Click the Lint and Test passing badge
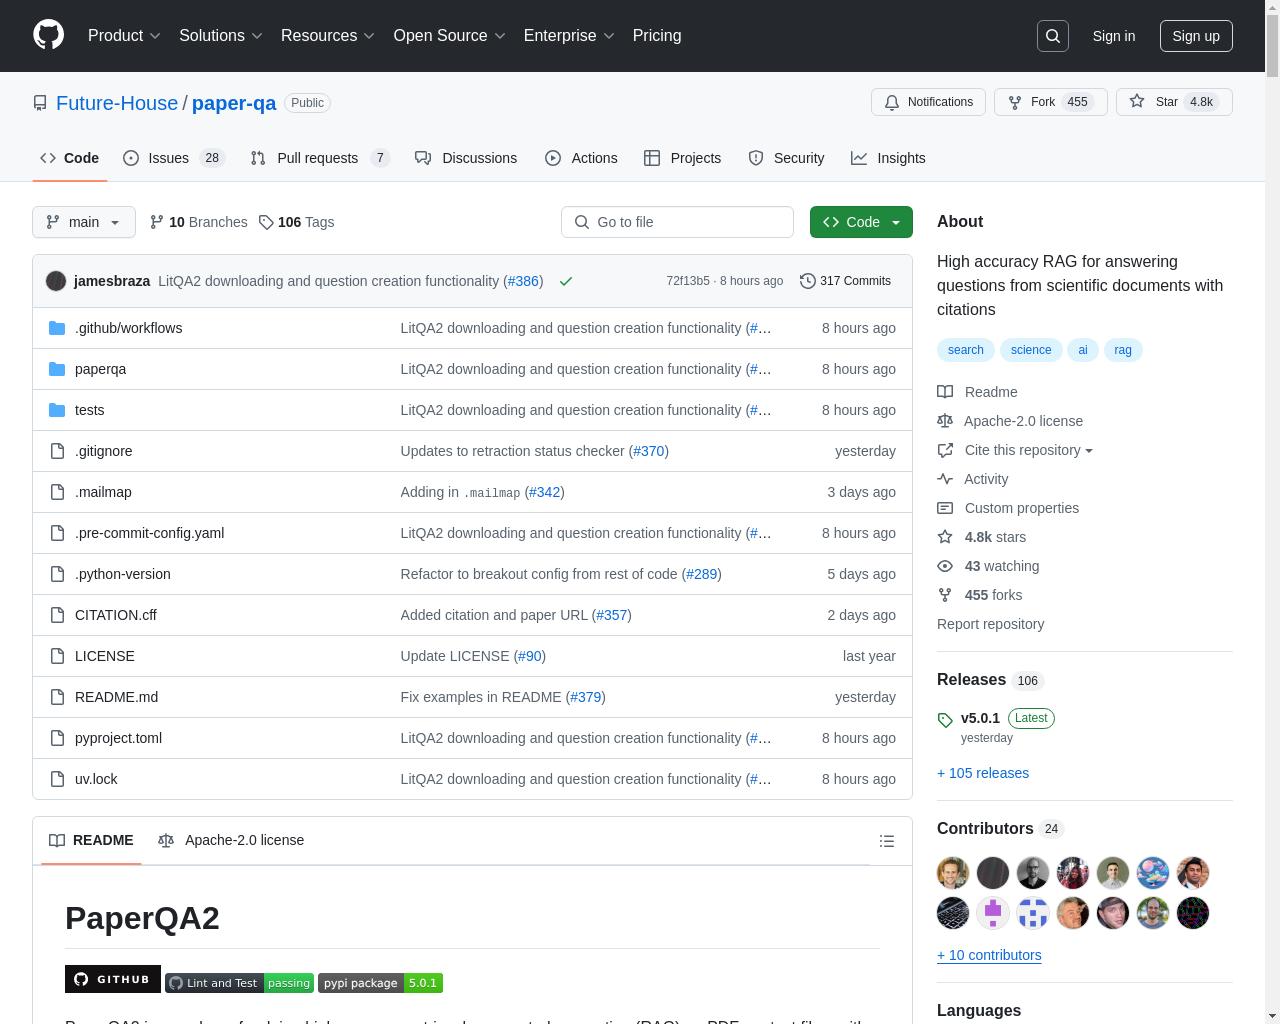The width and height of the screenshot is (1280, 1024). 239,983
